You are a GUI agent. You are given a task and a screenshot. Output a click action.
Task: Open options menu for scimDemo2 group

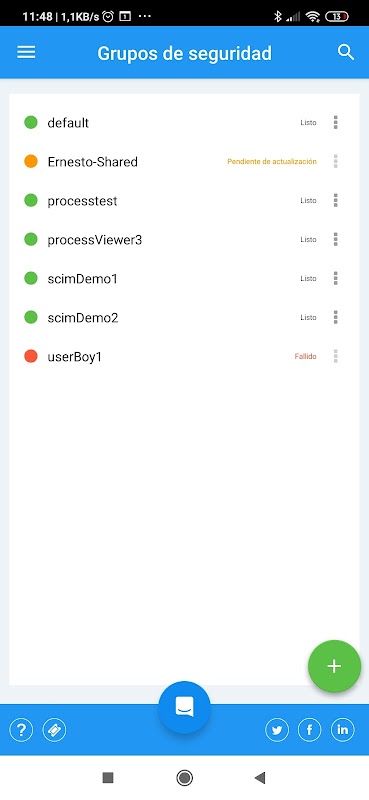335,317
